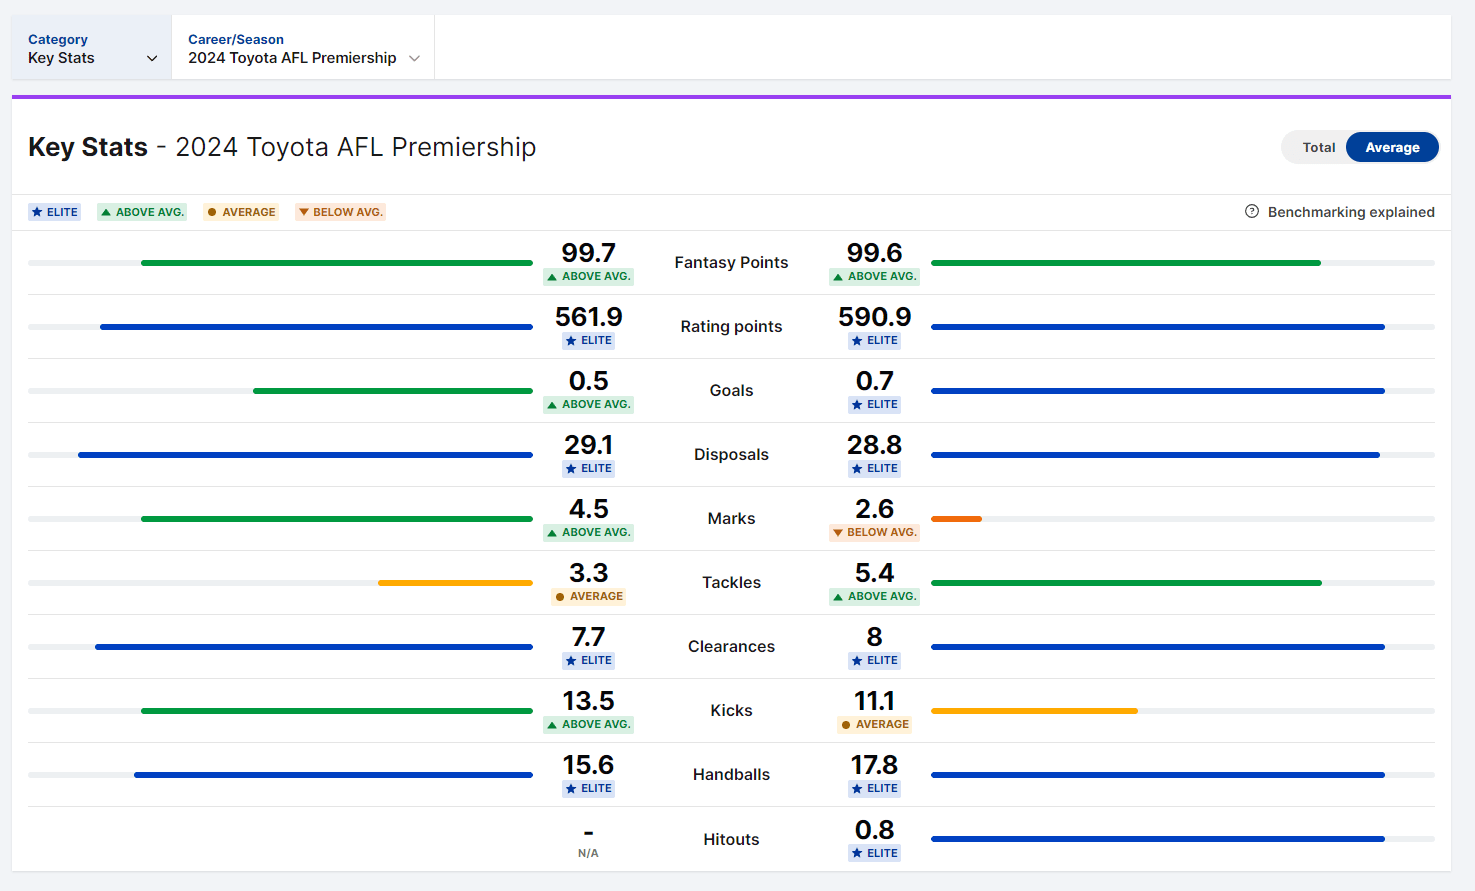Click the ELITE badge under 0.8 Hitouts
Viewport: 1475px width, 891px height.
(874, 853)
